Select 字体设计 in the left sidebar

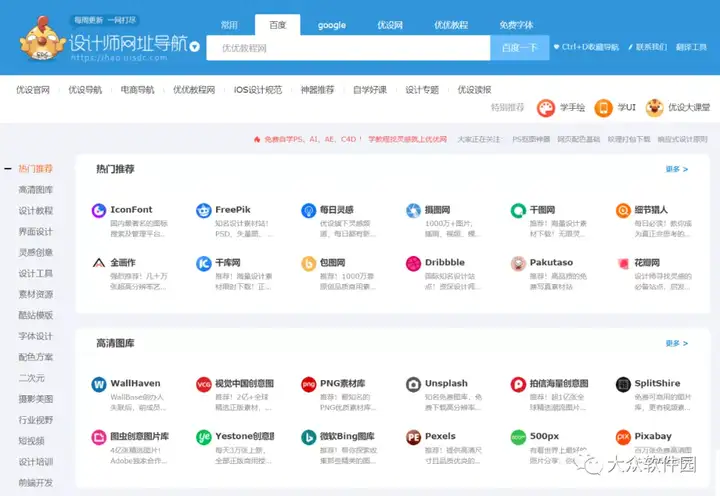click(36, 336)
